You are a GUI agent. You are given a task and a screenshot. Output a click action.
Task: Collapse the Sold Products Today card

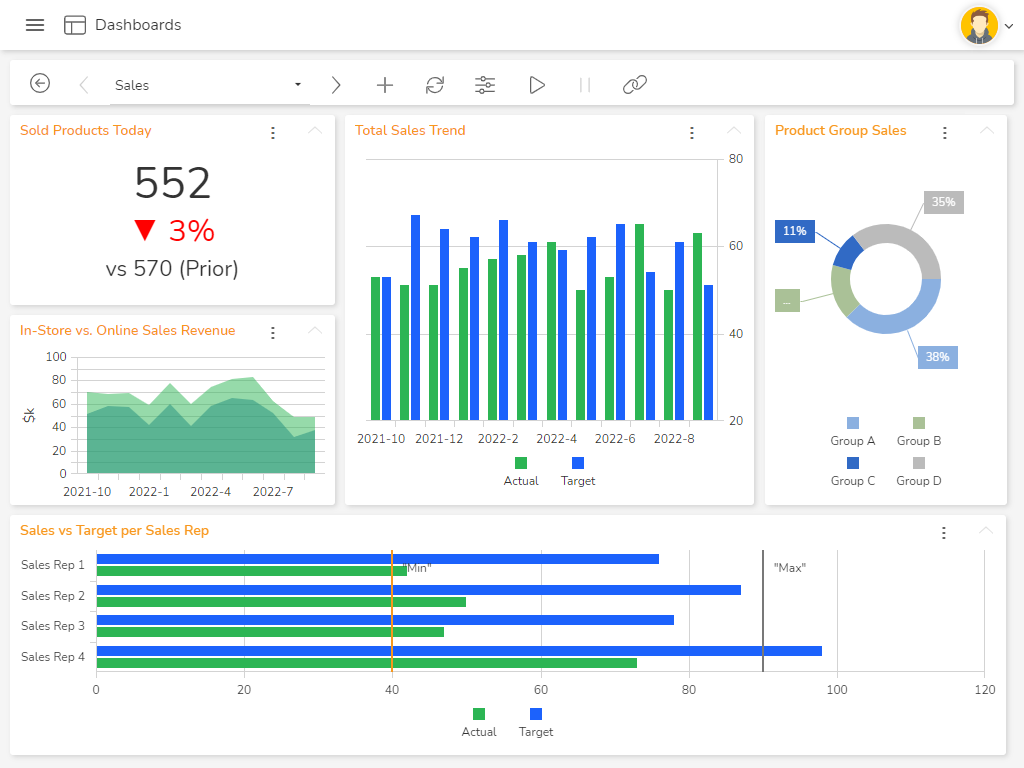[314, 131]
